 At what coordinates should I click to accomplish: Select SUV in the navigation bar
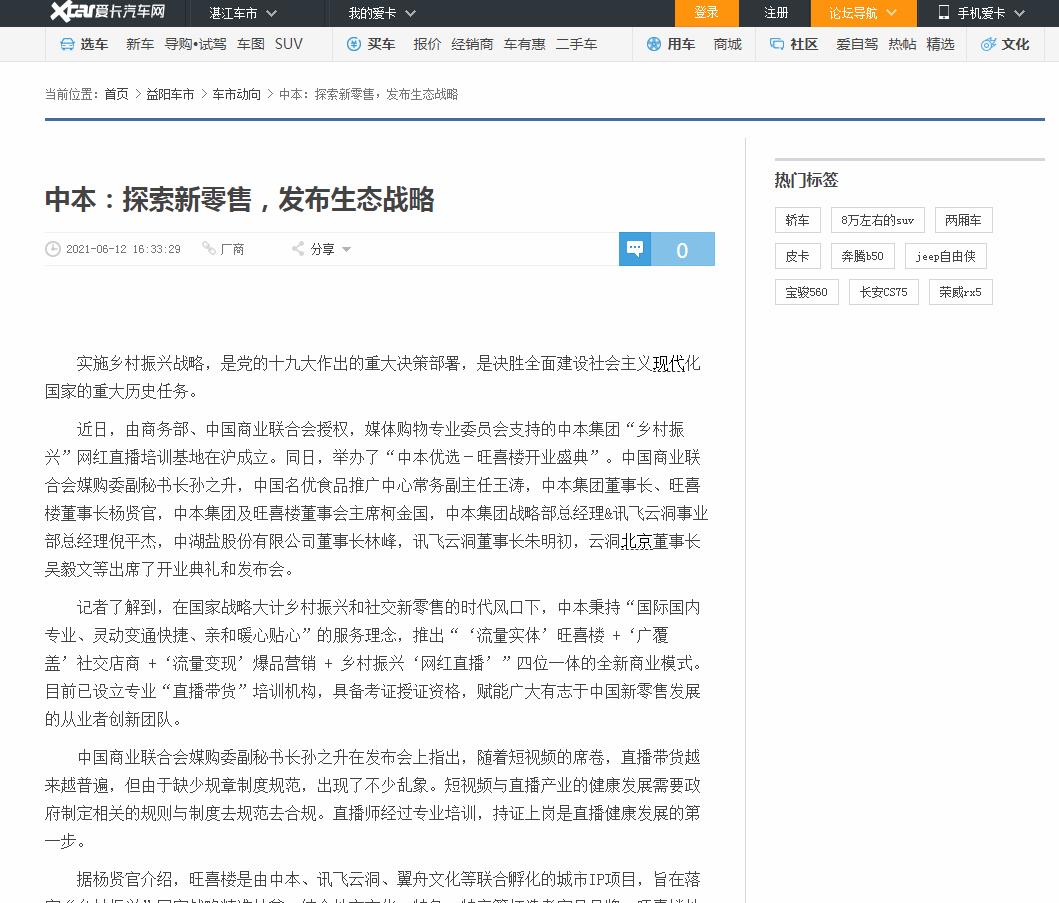288,45
